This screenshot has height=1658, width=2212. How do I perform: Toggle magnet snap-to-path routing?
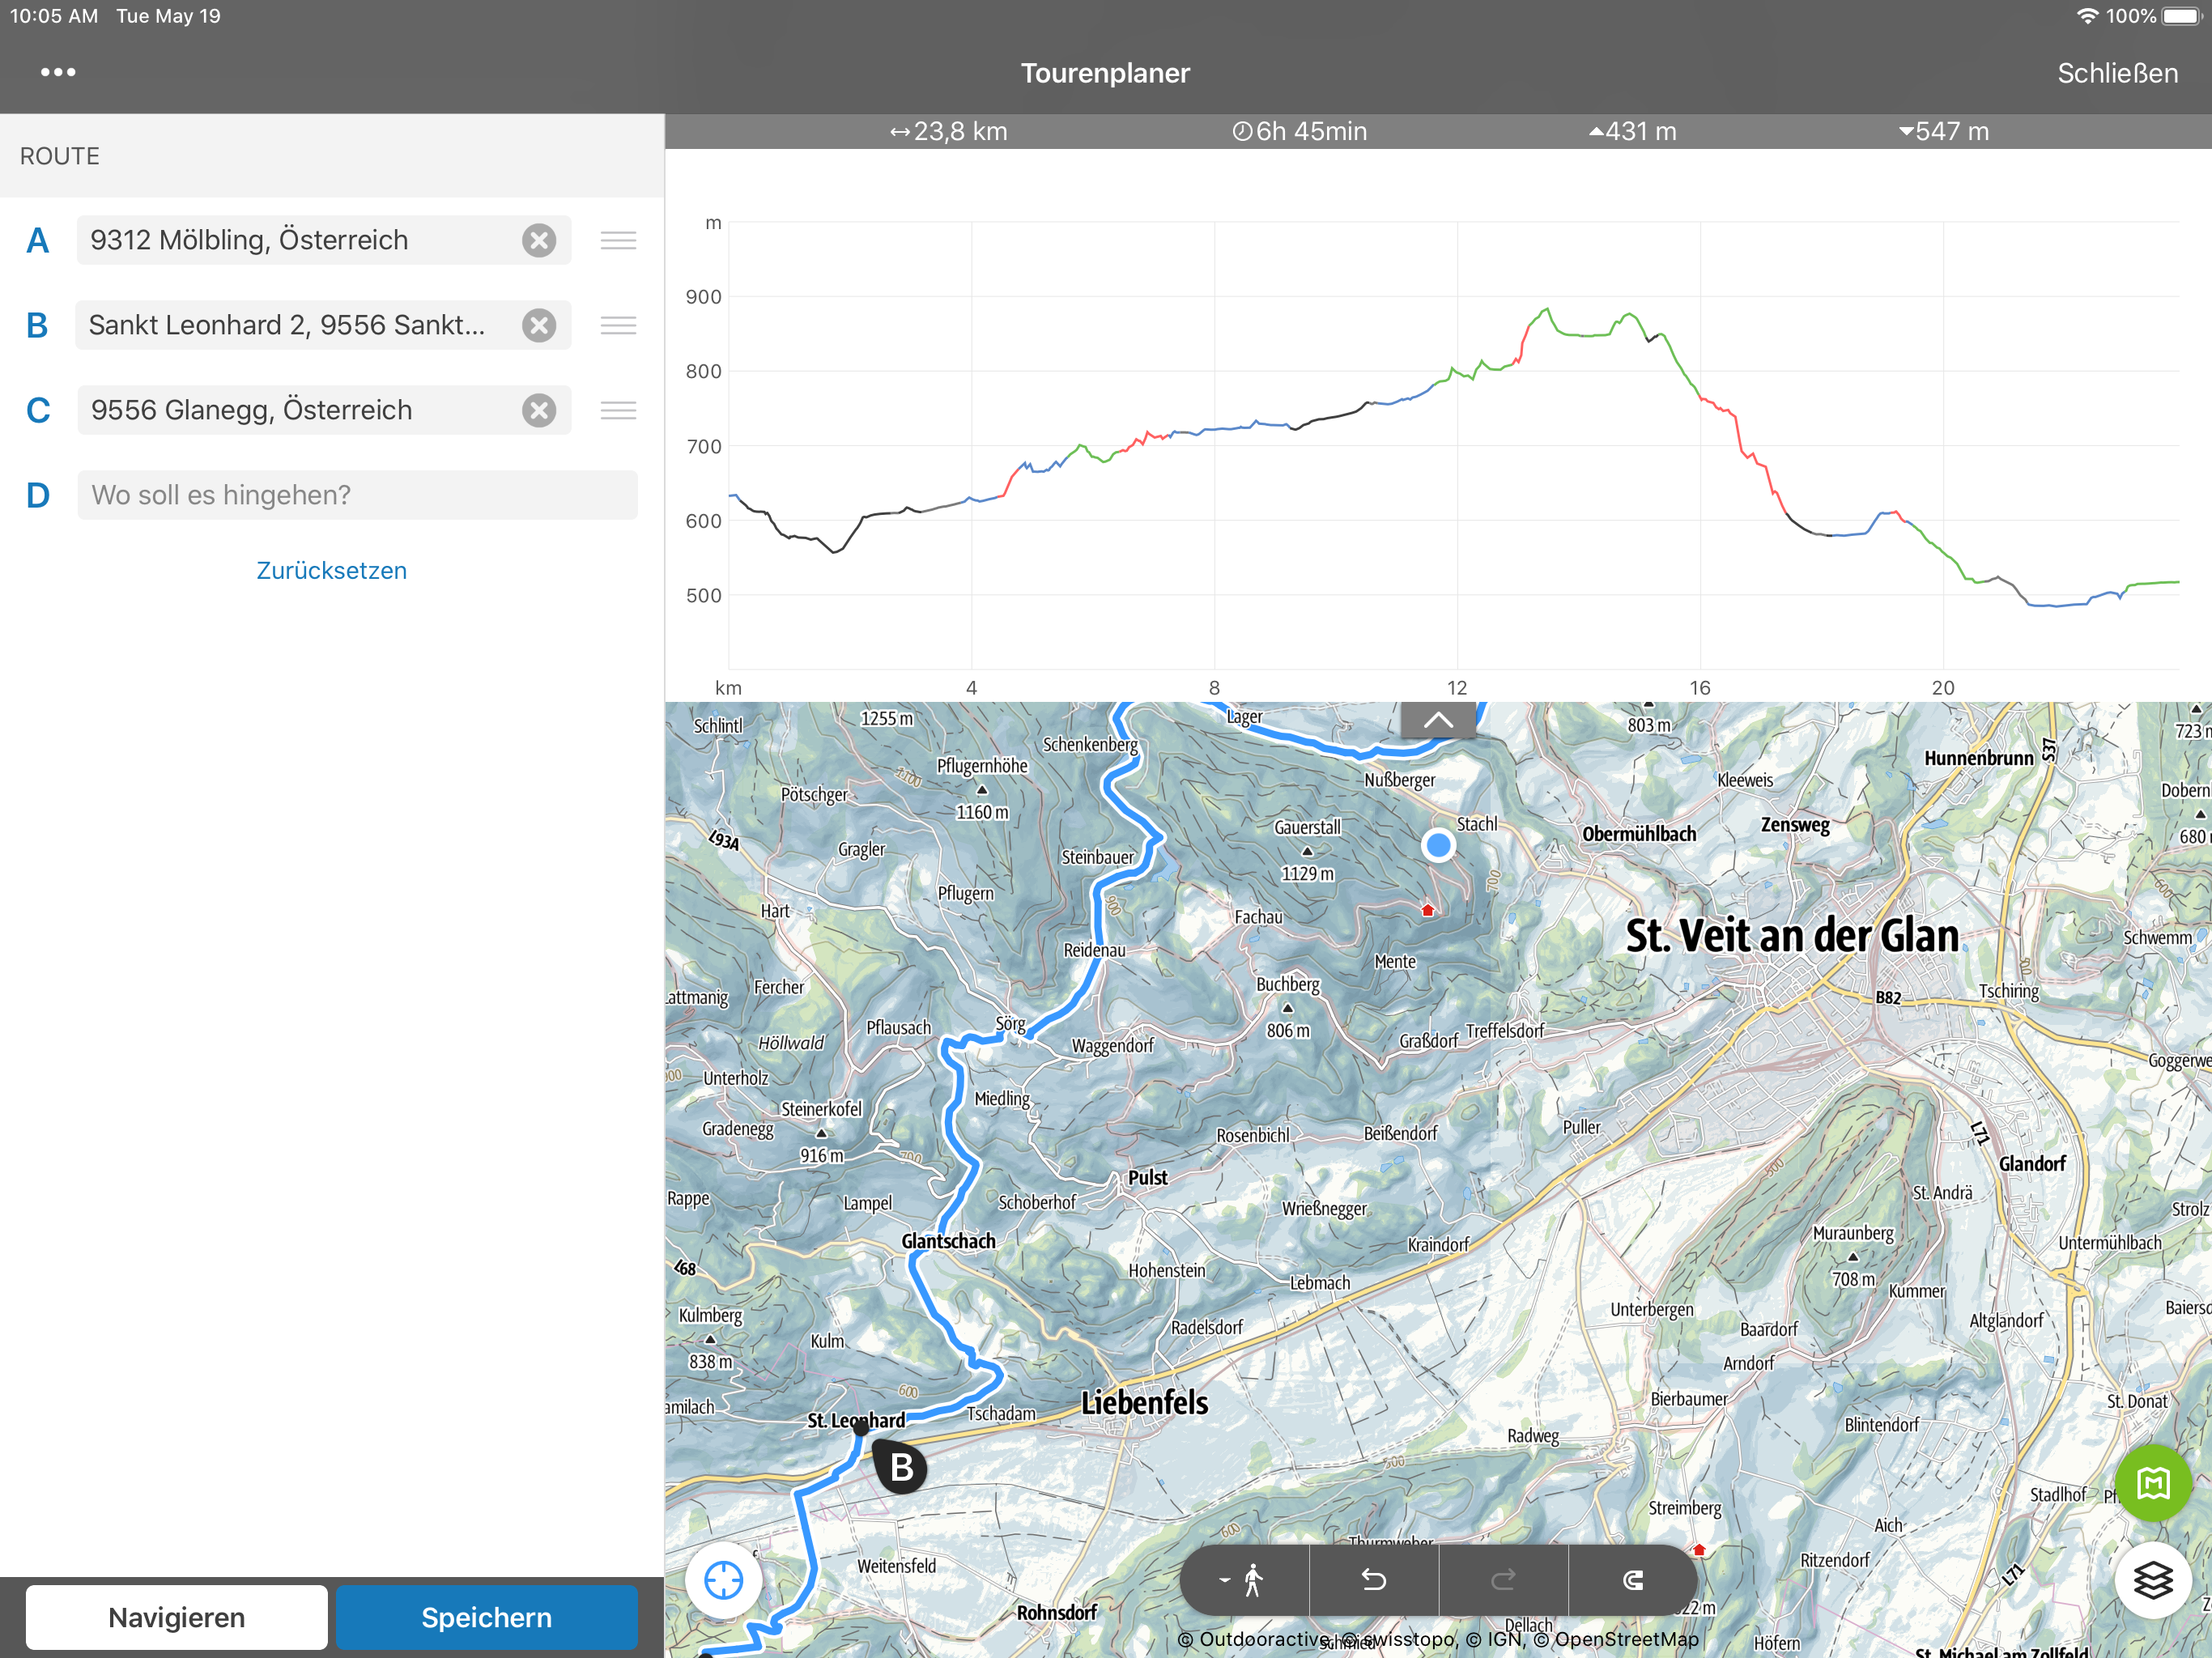pos(1632,1580)
